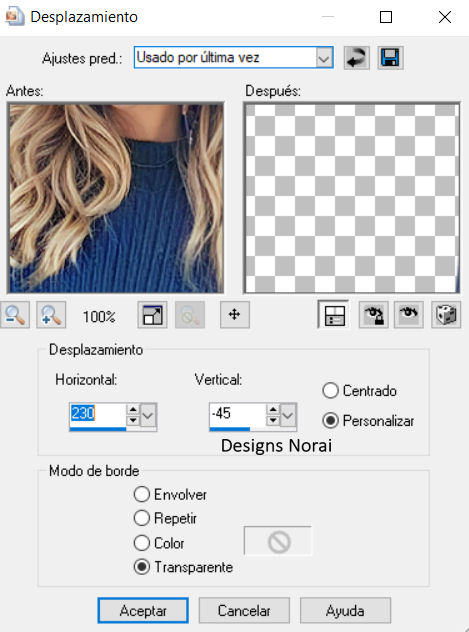Expand the Horizontal value dropdown arrow
Screen dimensions: 469x632
(148, 415)
